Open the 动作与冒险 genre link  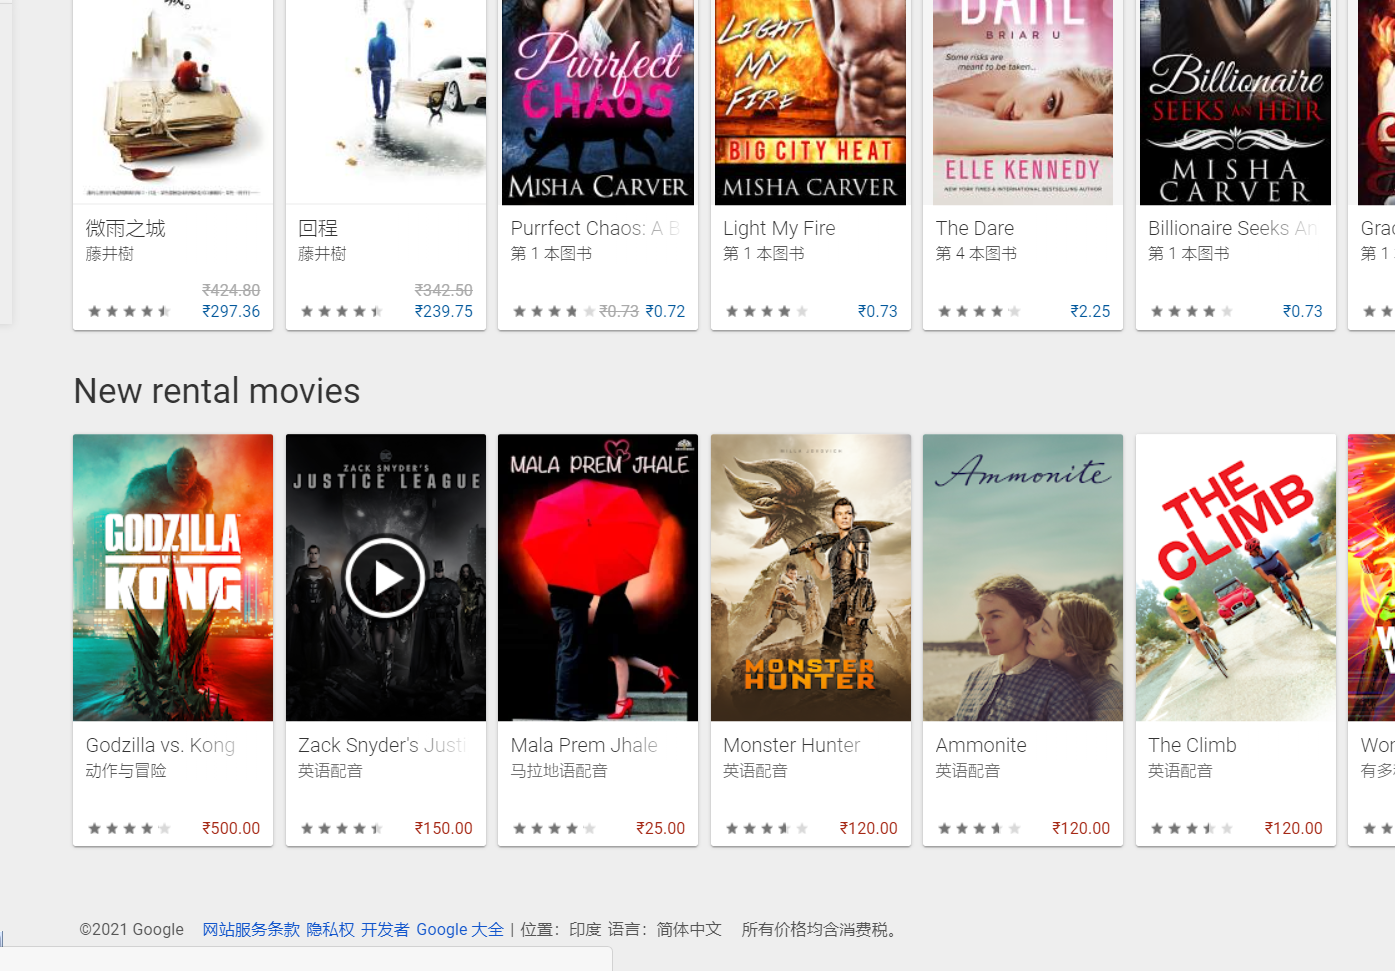point(126,771)
